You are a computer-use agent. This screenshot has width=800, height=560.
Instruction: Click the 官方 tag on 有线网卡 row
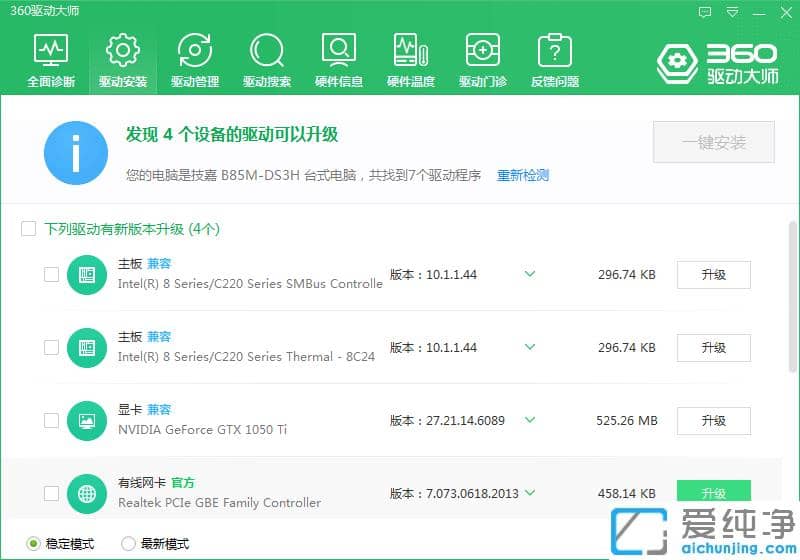coord(183,482)
